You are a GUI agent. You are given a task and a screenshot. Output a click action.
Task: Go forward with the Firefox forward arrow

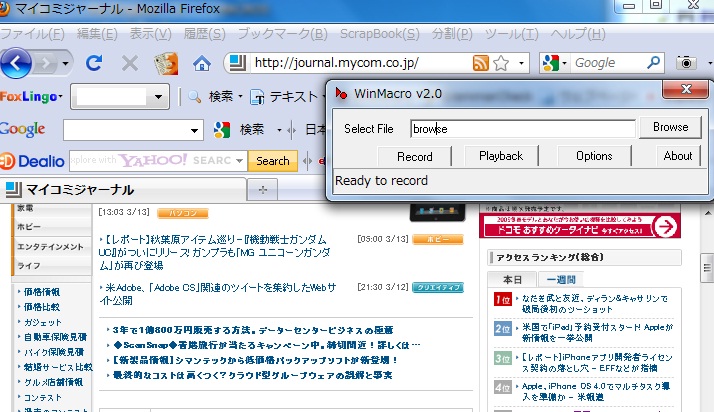(45, 63)
